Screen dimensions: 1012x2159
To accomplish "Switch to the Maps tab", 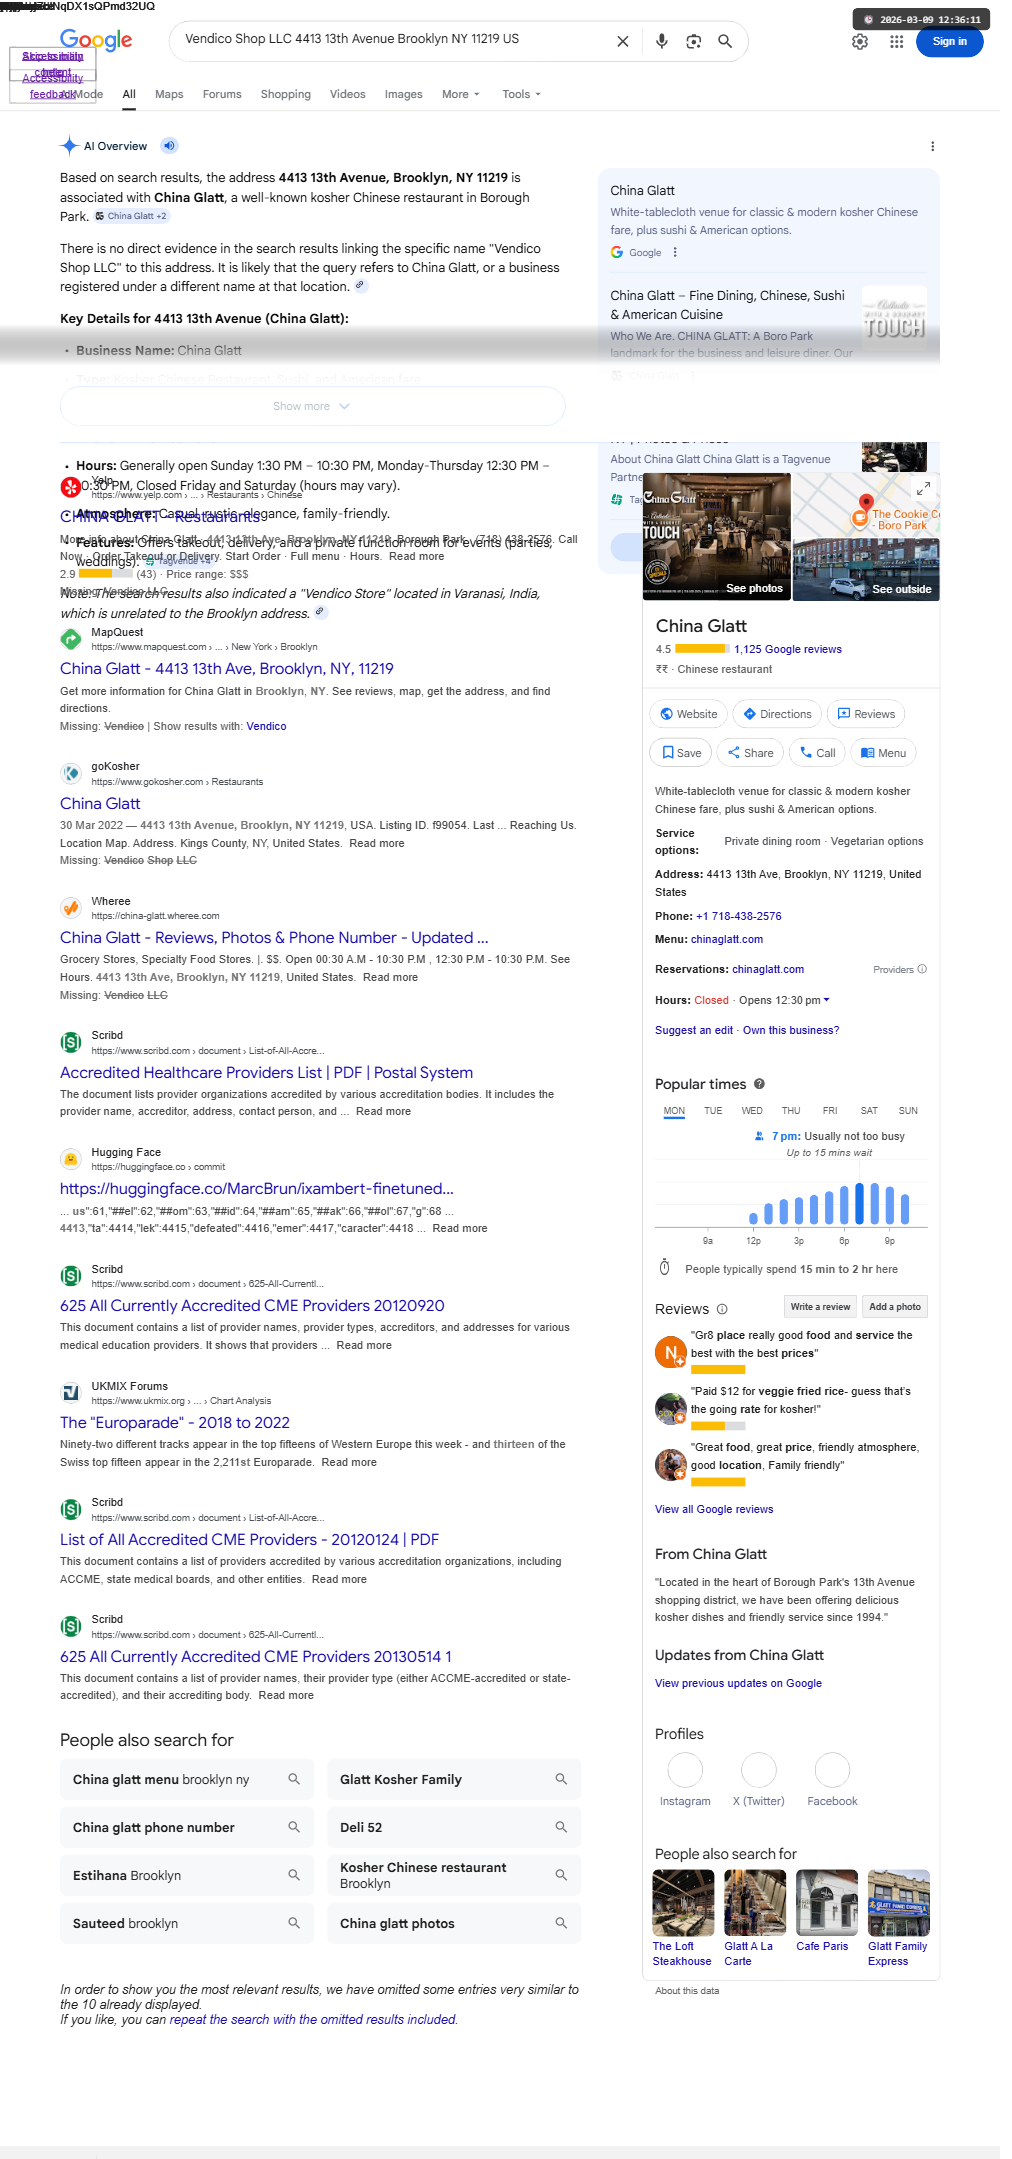I will [x=169, y=94].
